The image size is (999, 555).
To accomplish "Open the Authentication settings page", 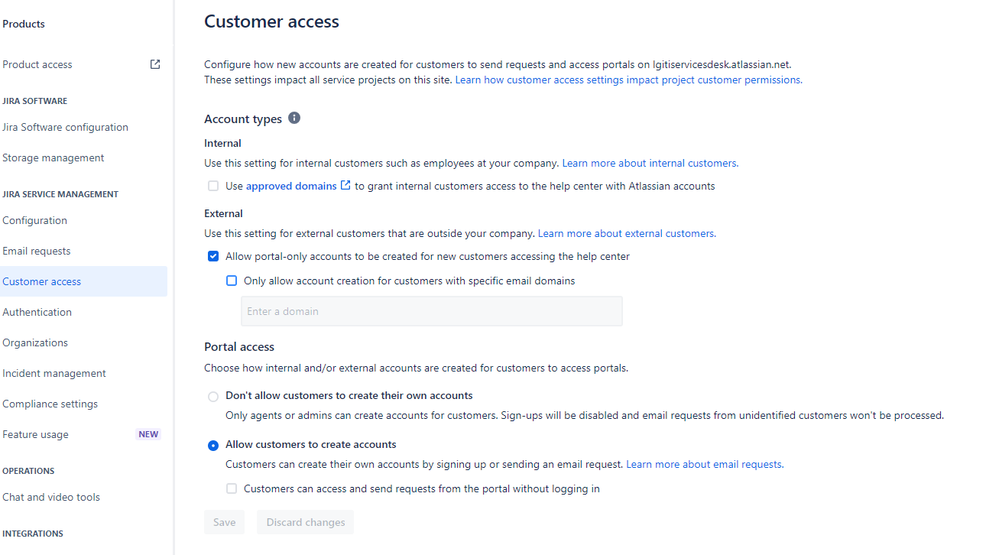I will (x=37, y=312).
